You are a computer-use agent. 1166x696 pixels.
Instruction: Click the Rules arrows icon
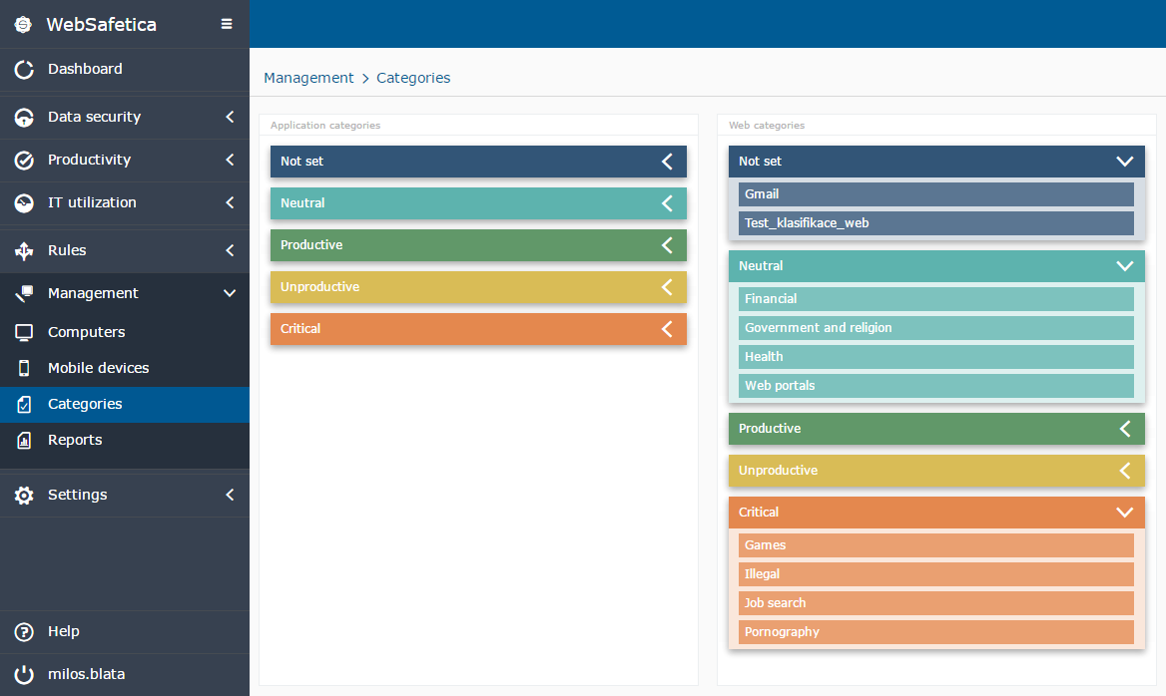pos(24,251)
